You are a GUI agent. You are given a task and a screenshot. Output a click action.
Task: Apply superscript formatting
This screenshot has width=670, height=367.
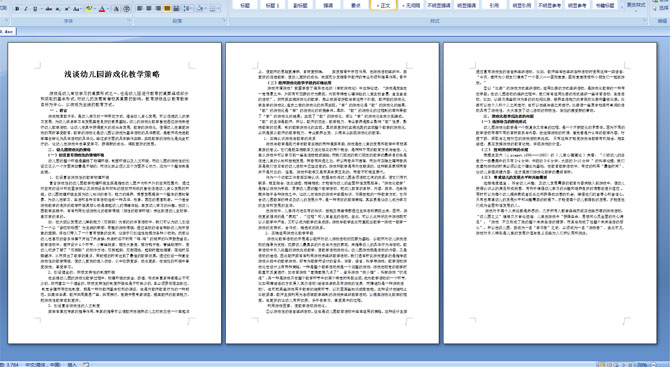[67, 9]
